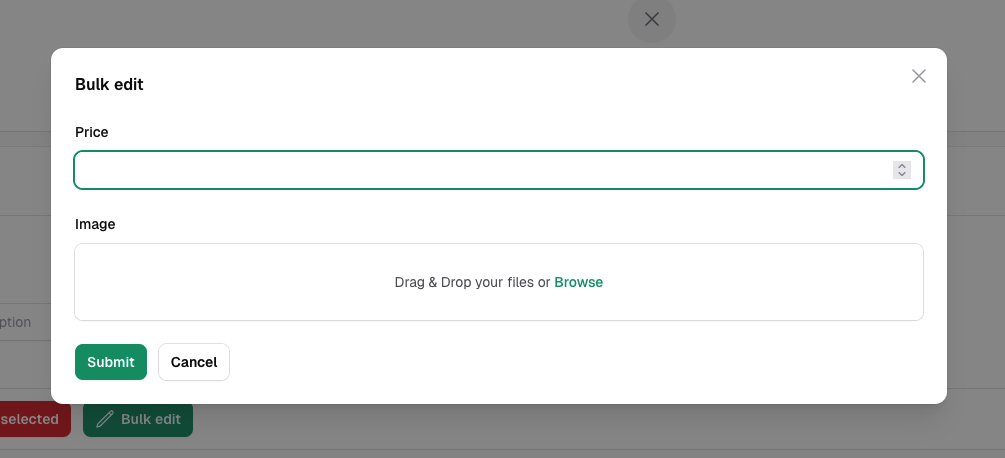Click the "Price" field label
The width and height of the screenshot is (1005, 458).
(x=92, y=132)
